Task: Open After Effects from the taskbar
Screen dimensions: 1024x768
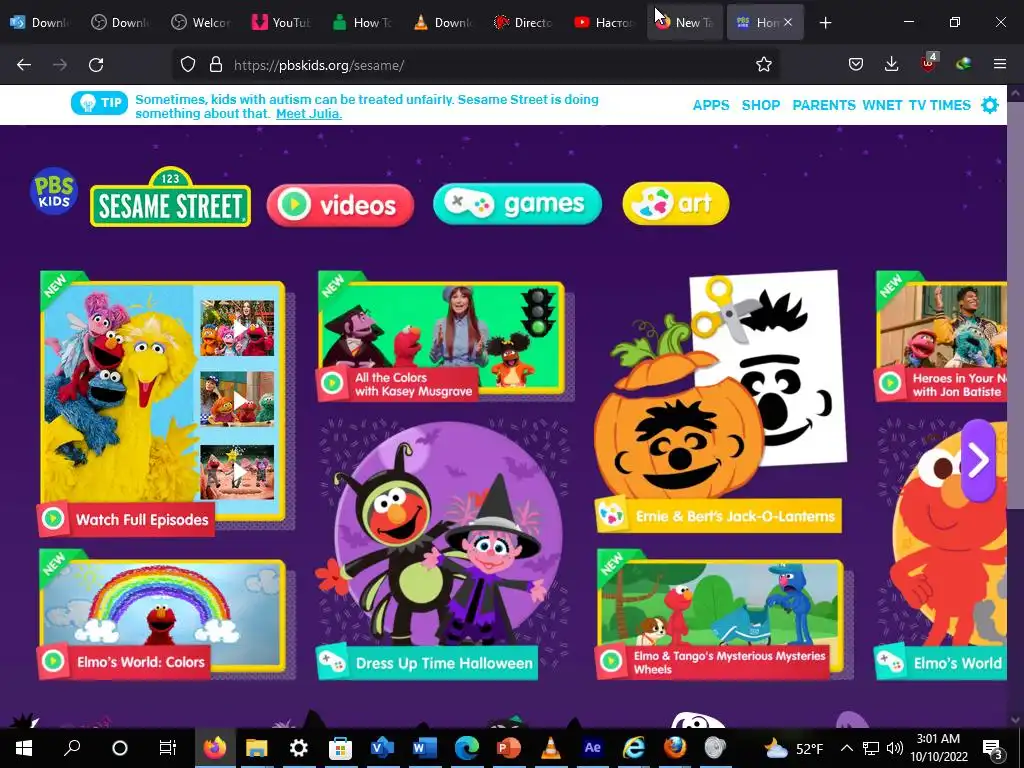Action: pos(592,748)
